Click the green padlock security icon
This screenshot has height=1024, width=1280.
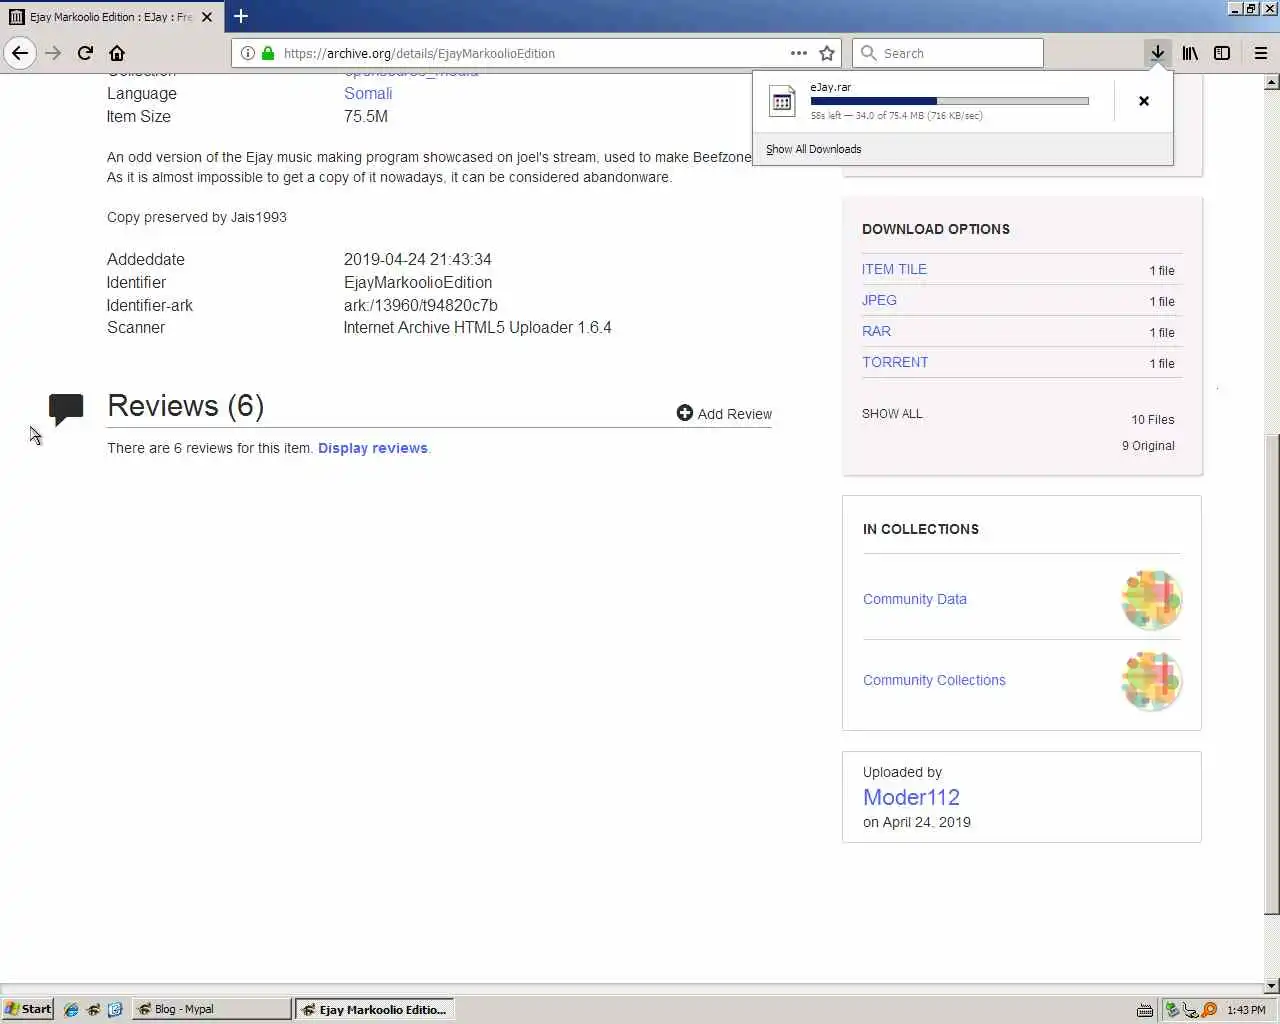click(268, 53)
